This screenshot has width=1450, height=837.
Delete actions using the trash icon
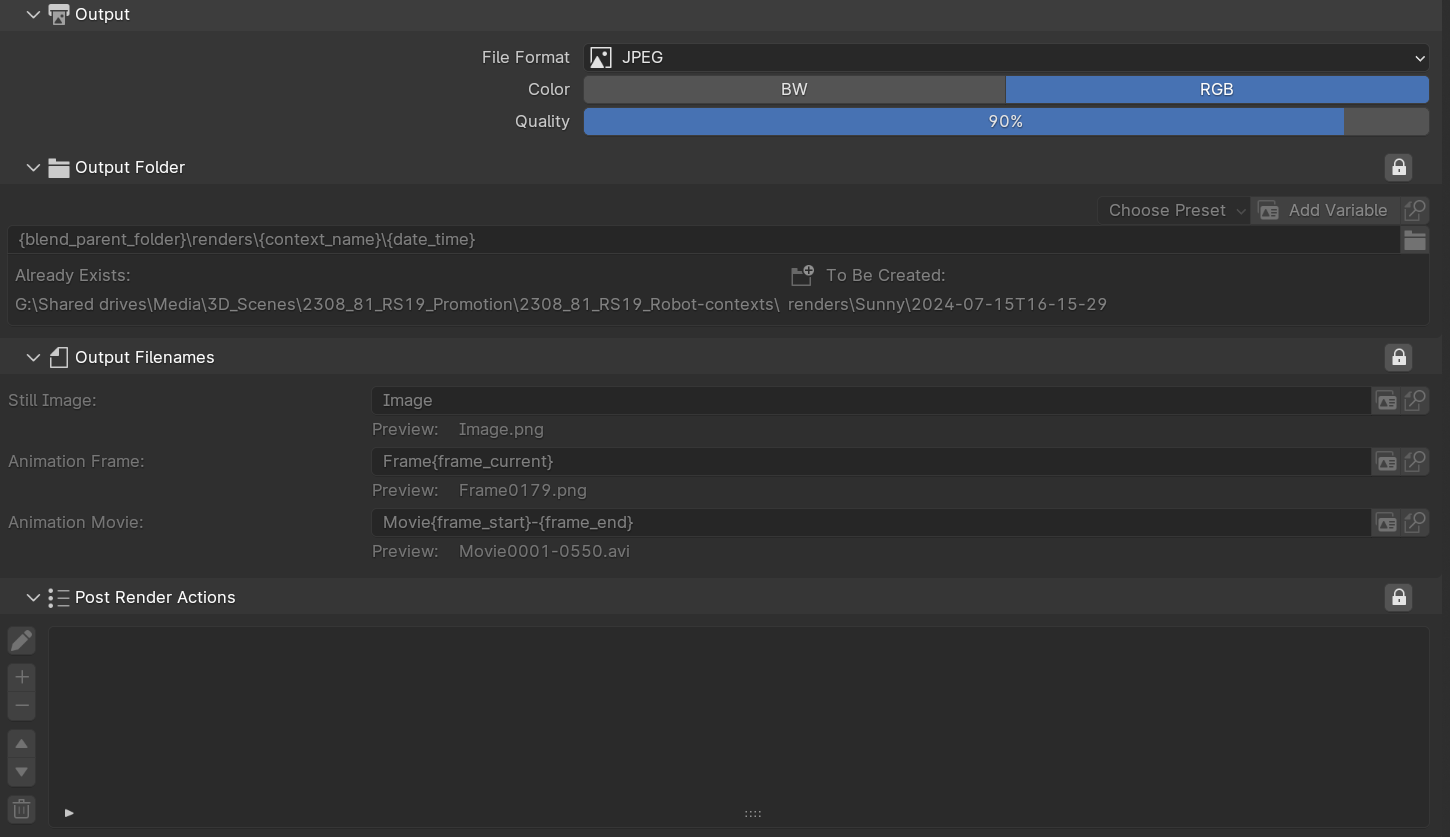[x=21, y=808]
